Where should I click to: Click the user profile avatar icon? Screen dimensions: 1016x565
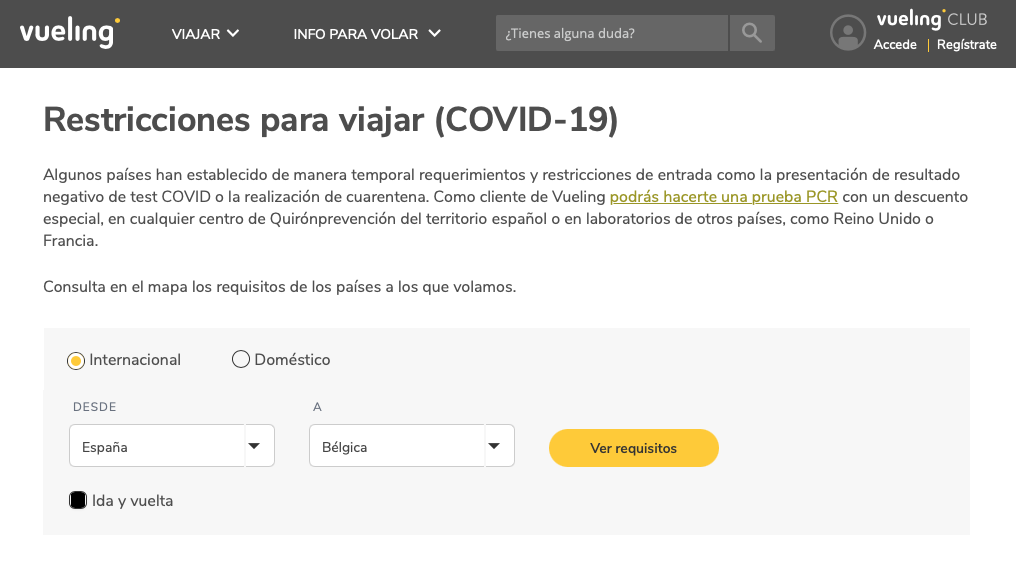[x=847, y=33]
